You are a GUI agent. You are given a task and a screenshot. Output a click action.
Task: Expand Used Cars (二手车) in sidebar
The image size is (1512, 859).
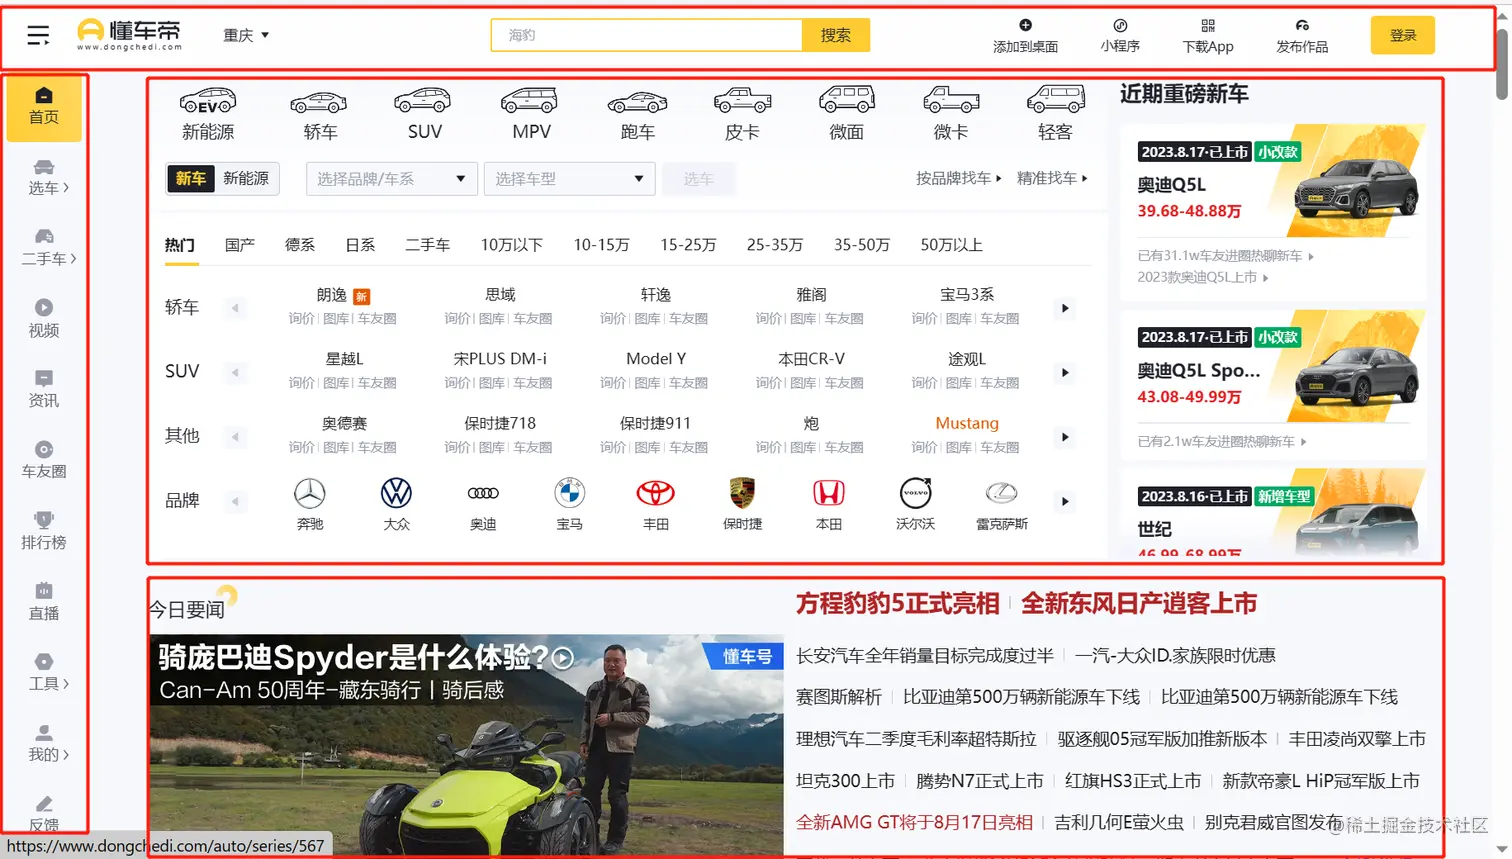coord(48,248)
